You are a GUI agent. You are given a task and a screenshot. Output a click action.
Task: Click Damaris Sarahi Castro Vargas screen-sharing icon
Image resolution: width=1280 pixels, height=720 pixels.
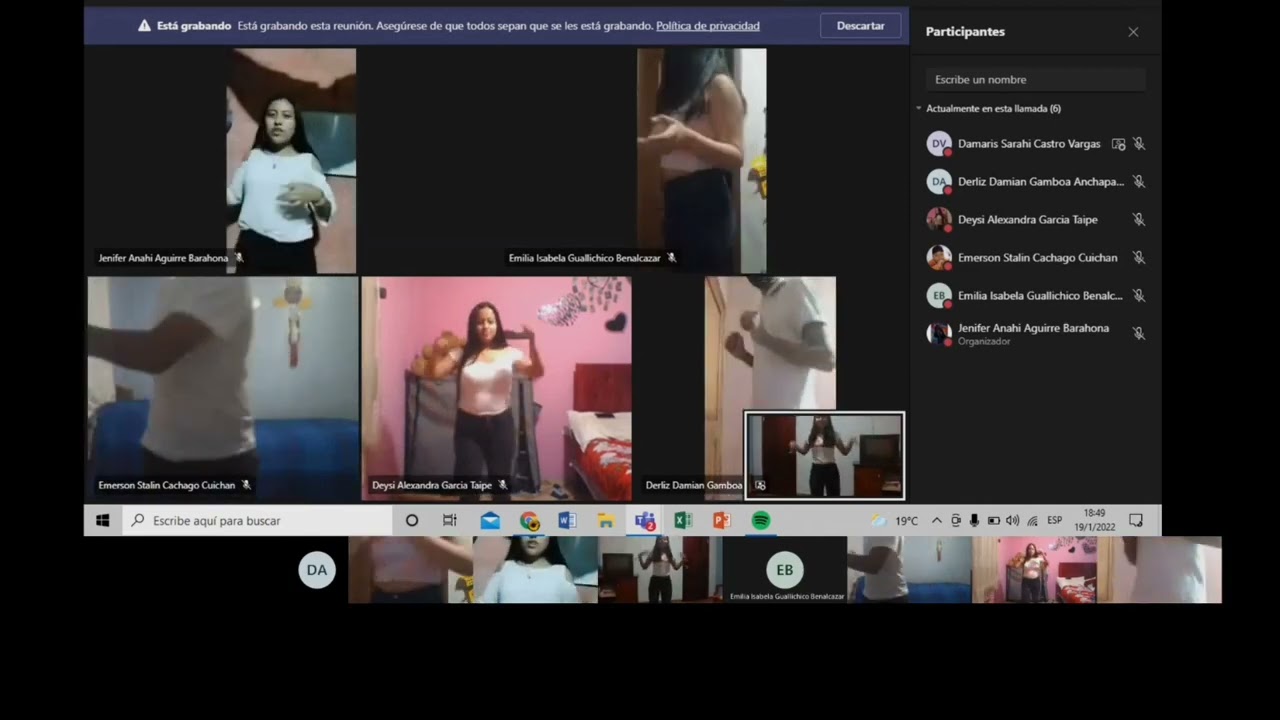[x=1119, y=144]
